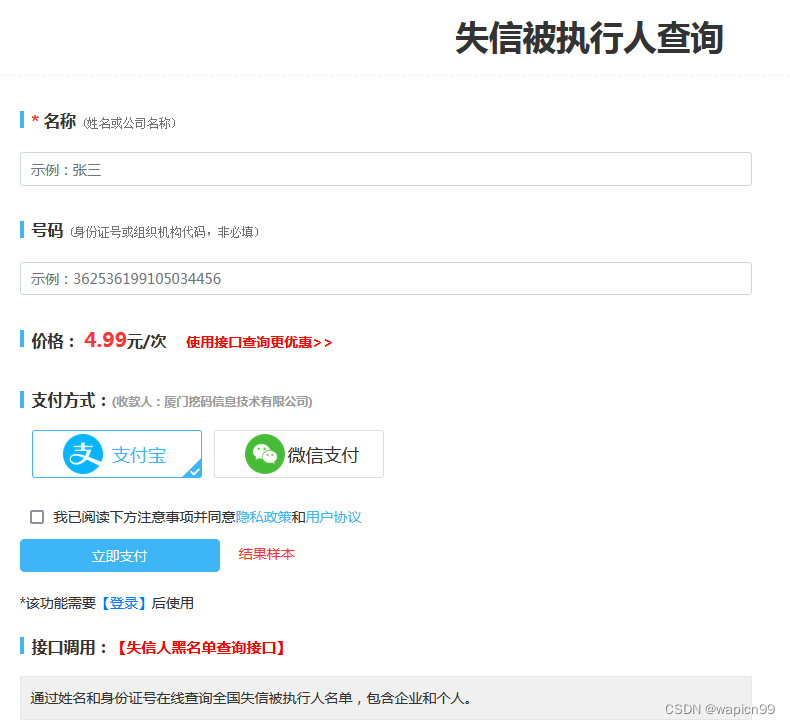Image resolution: width=790 pixels, height=726 pixels.
Task: Click the payee text 厦门挖码信息技术有限公司
Action: [x=236, y=402]
